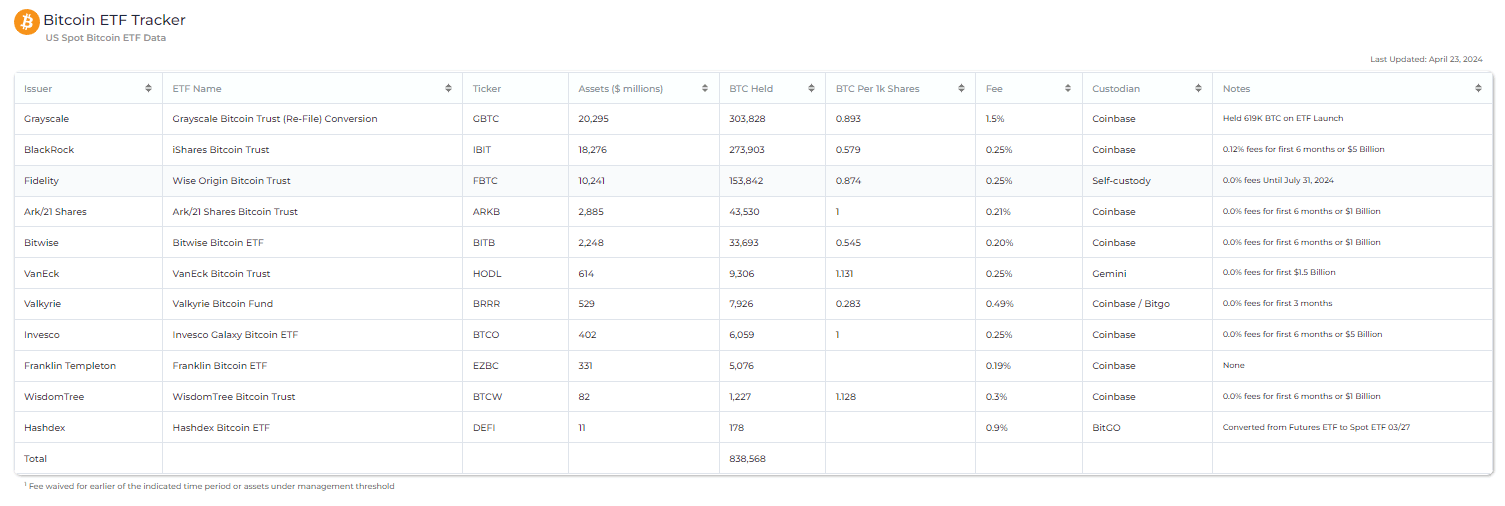Click the iShares Bitcoin Trust name cell
The width and height of the screenshot is (1505, 506).
[221, 150]
